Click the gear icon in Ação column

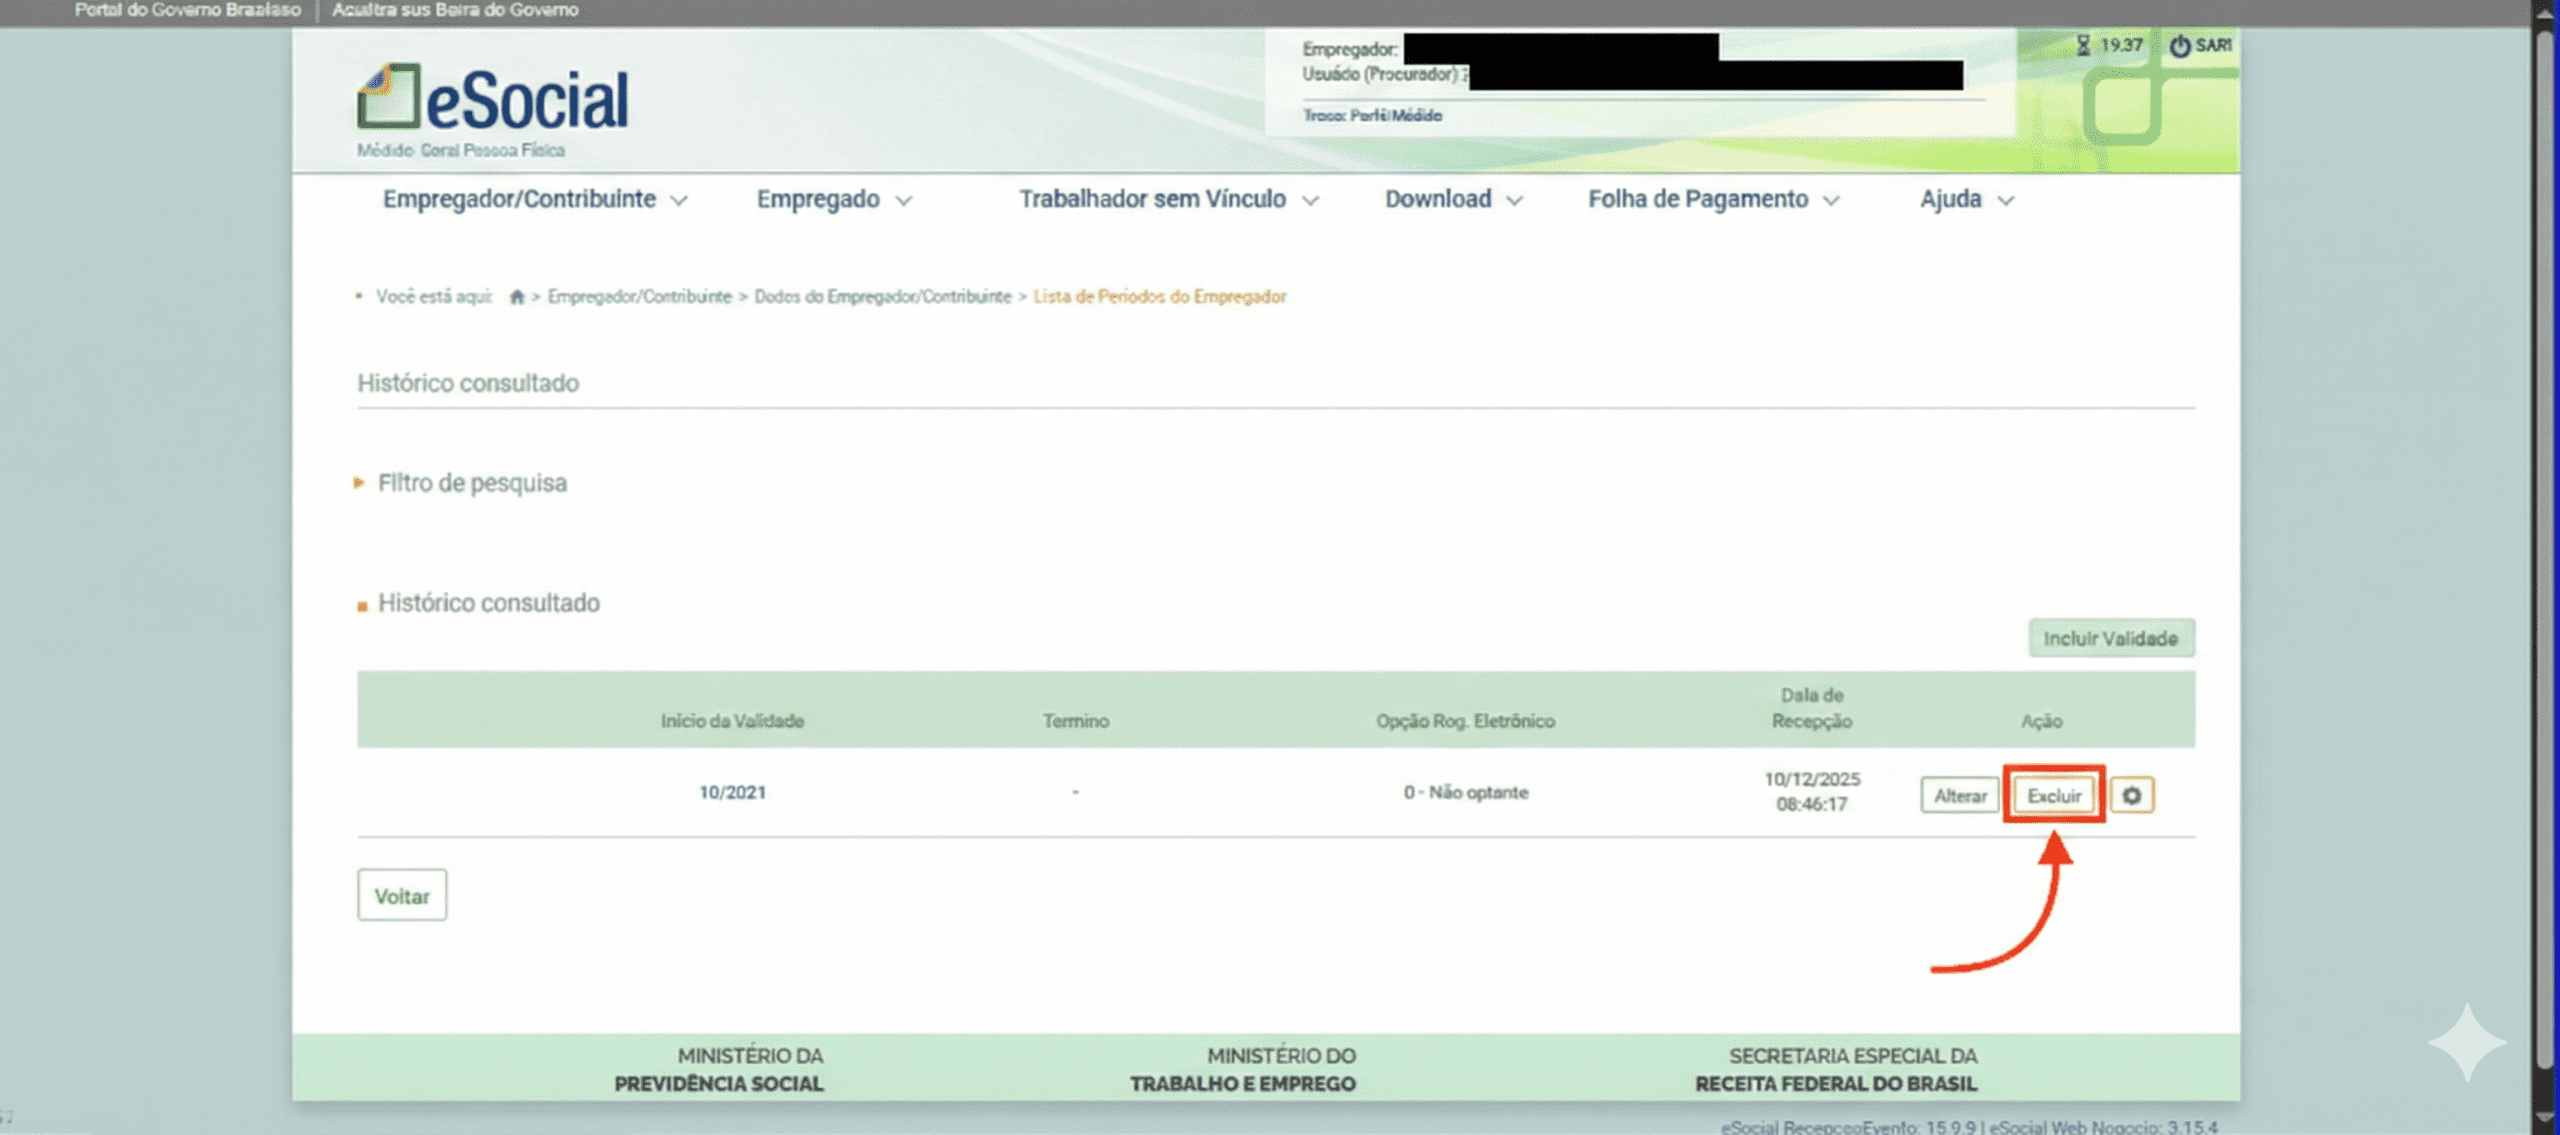(x=2131, y=796)
